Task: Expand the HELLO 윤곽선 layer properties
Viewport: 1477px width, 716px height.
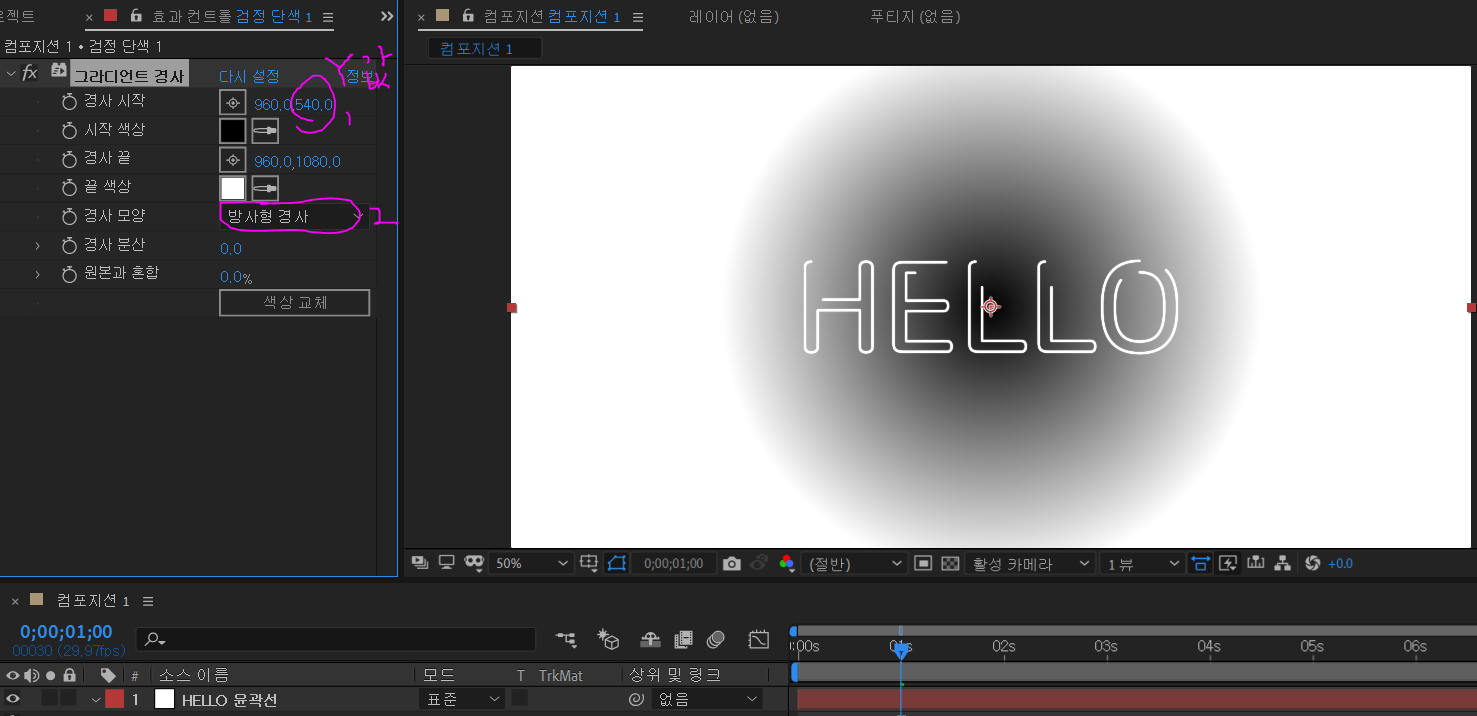Action: [x=96, y=700]
